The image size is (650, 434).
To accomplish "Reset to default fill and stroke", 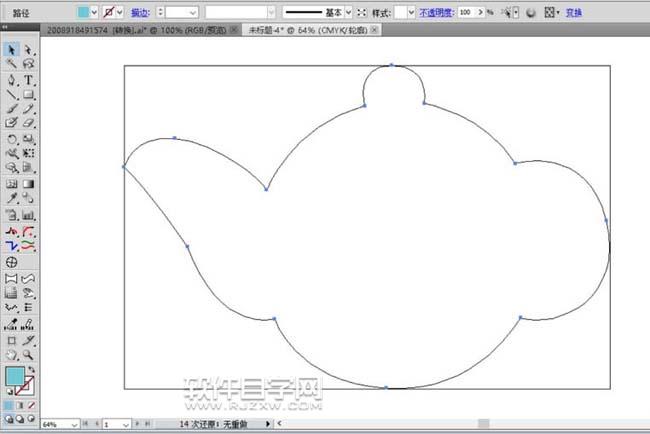I will pyautogui.click(x=9, y=391).
